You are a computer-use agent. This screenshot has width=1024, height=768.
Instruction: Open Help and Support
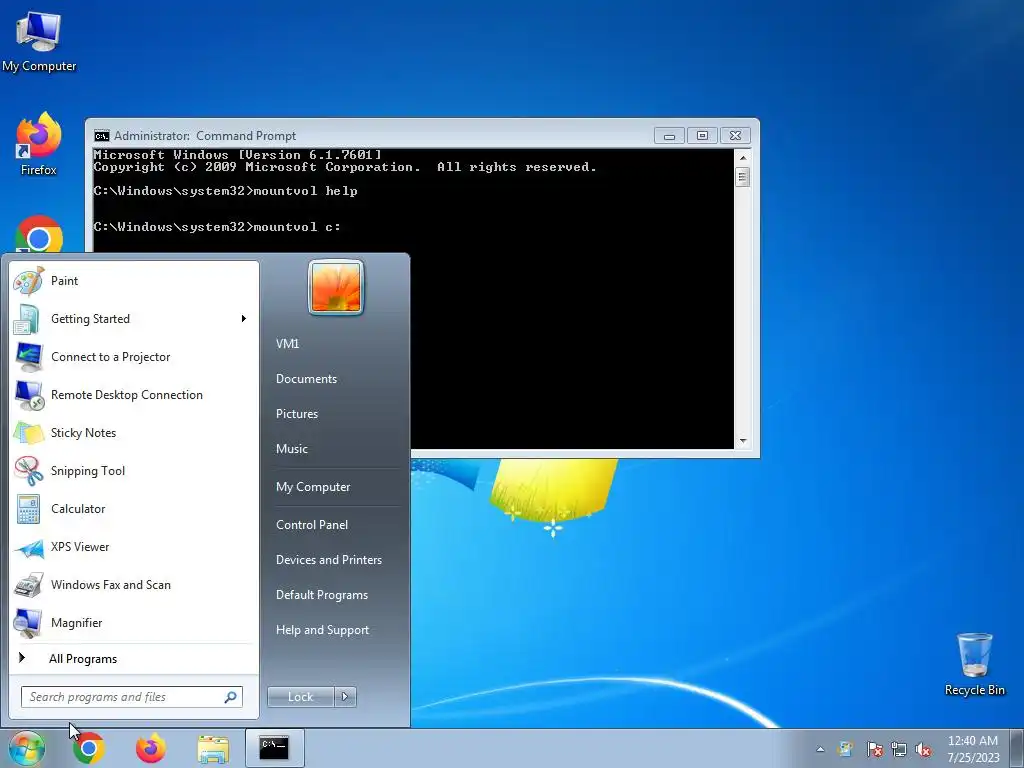point(322,630)
